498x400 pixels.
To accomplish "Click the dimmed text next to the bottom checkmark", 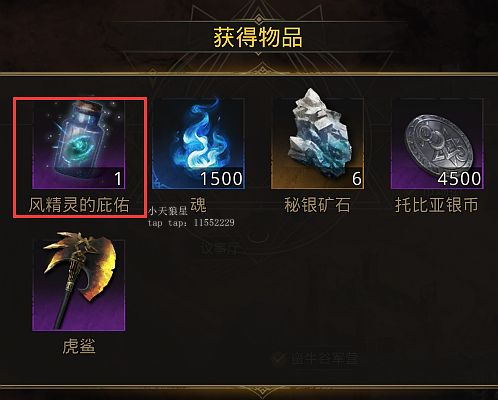I will click(x=325, y=359).
